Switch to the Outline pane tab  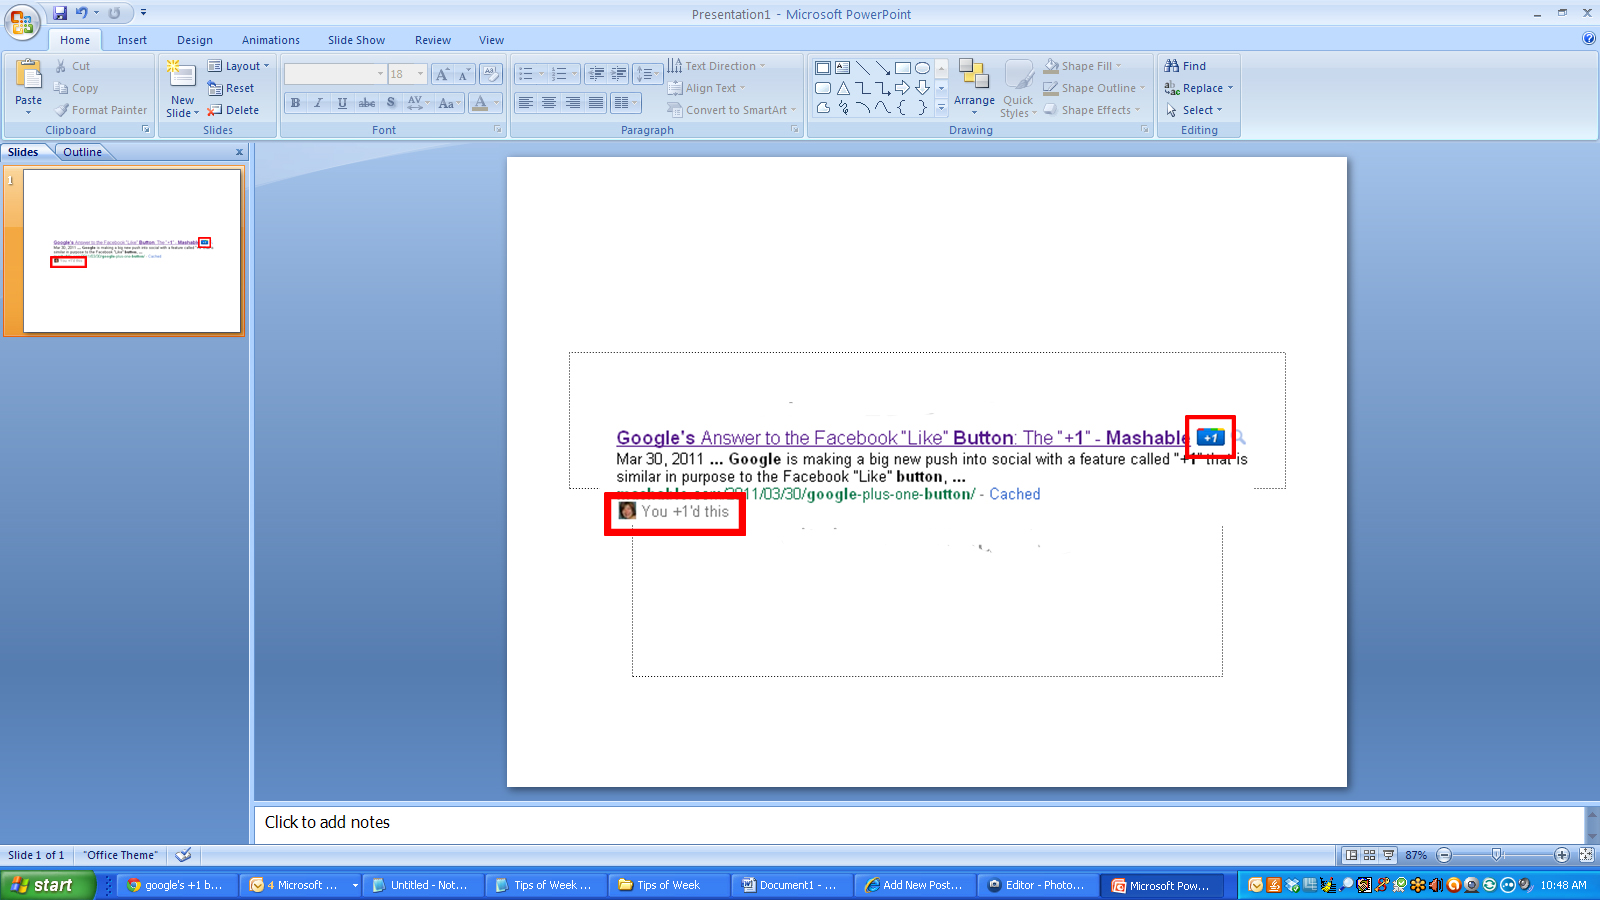[x=82, y=152]
